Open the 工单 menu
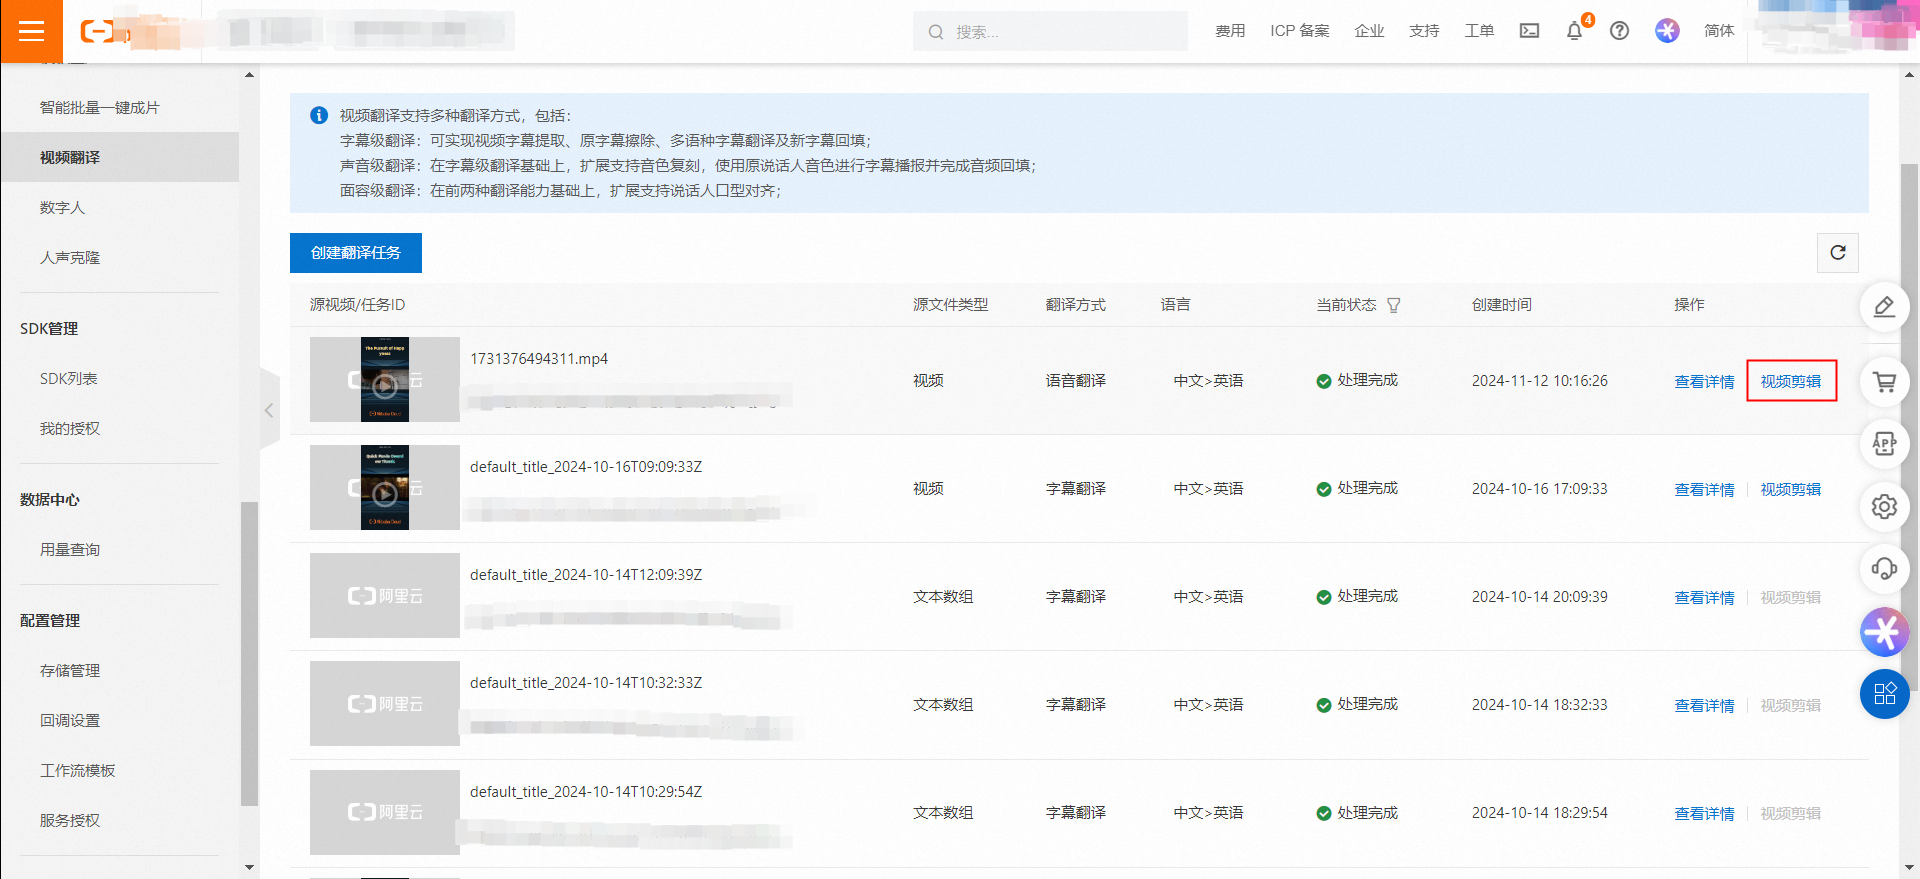 (x=1479, y=31)
